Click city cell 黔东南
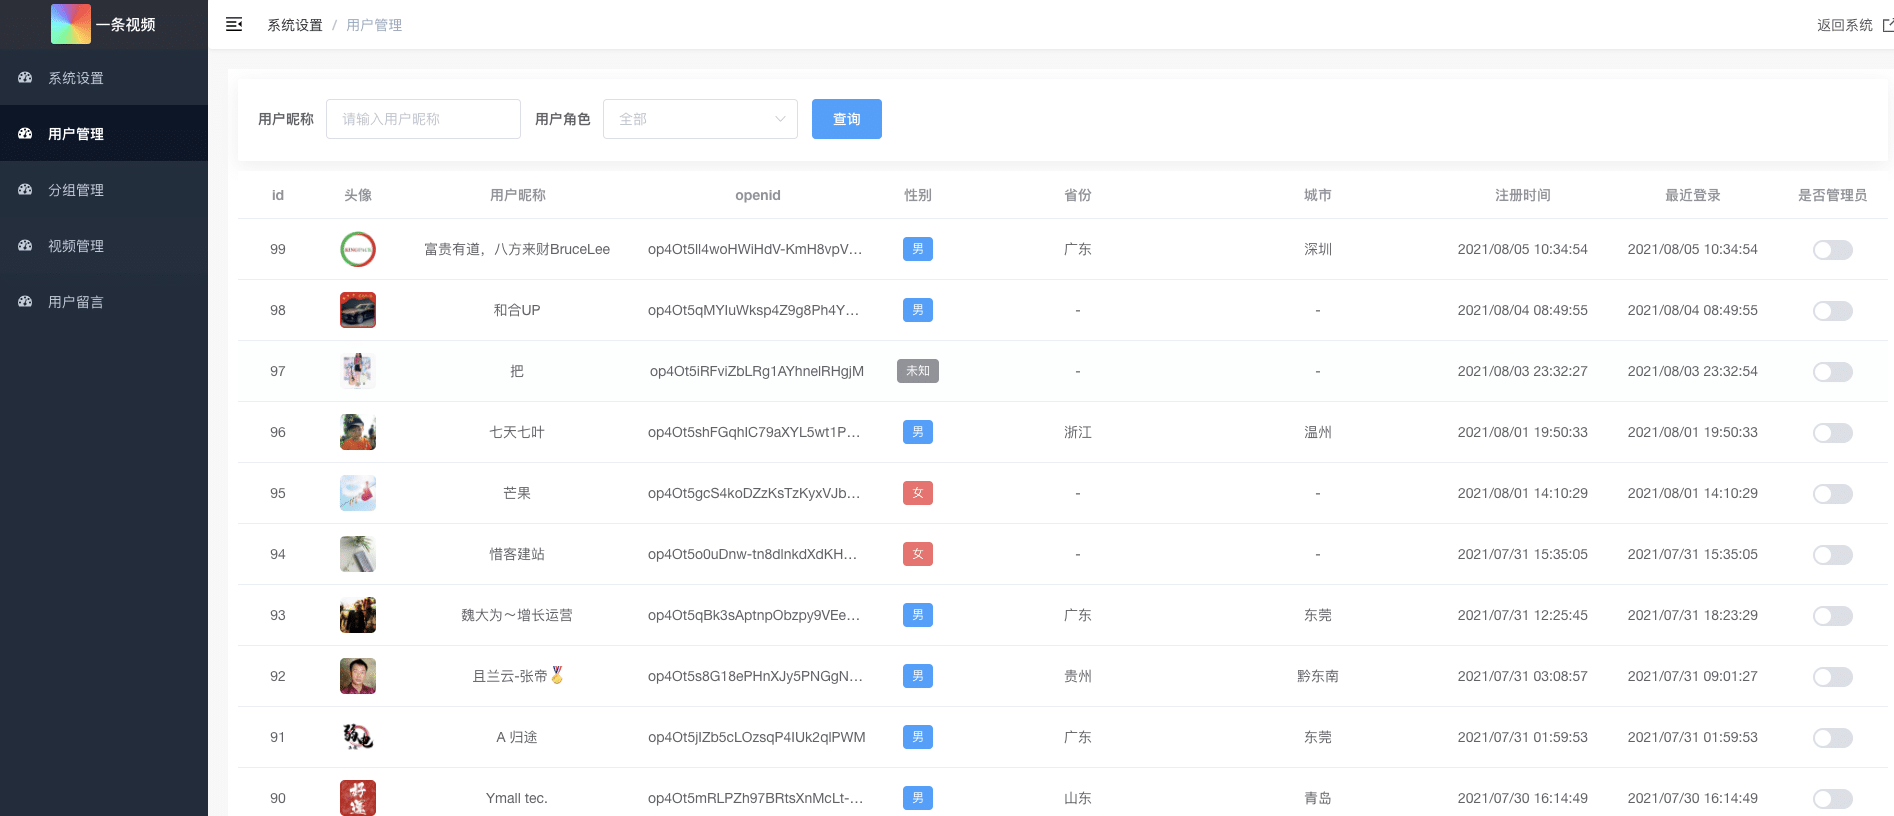1894x816 pixels. tap(1318, 676)
